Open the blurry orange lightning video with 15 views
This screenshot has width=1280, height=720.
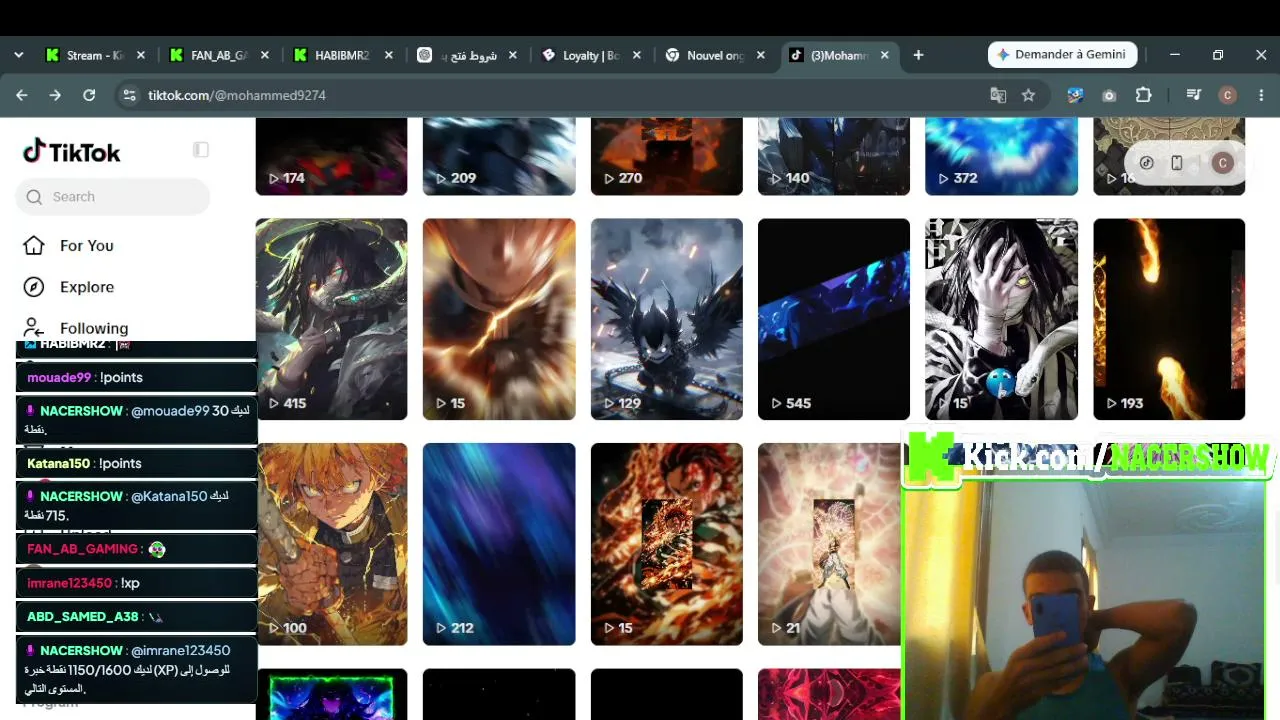point(499,319)
